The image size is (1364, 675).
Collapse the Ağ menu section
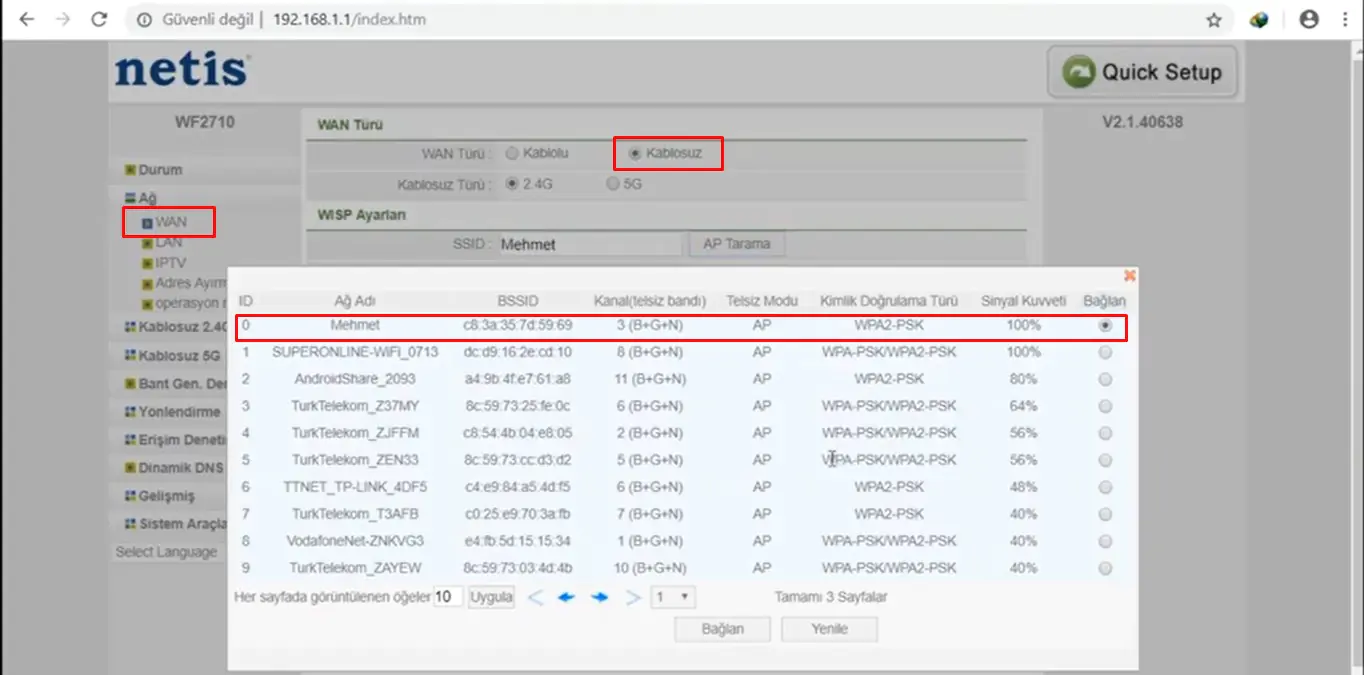pos(146,198)
